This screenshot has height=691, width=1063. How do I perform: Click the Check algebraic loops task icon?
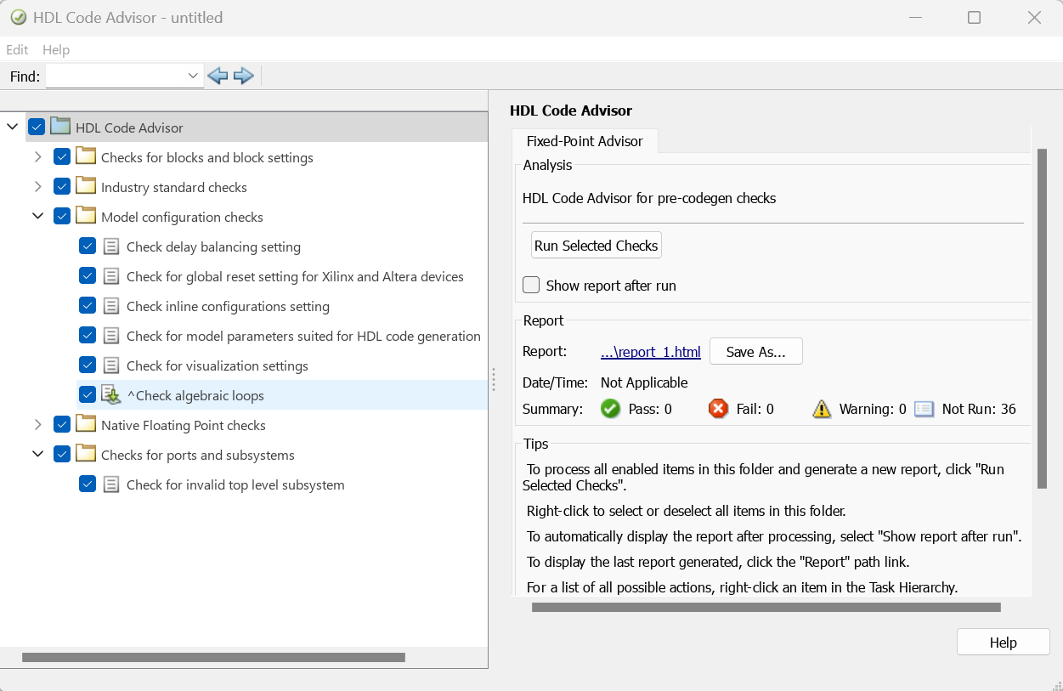point(112,394)
